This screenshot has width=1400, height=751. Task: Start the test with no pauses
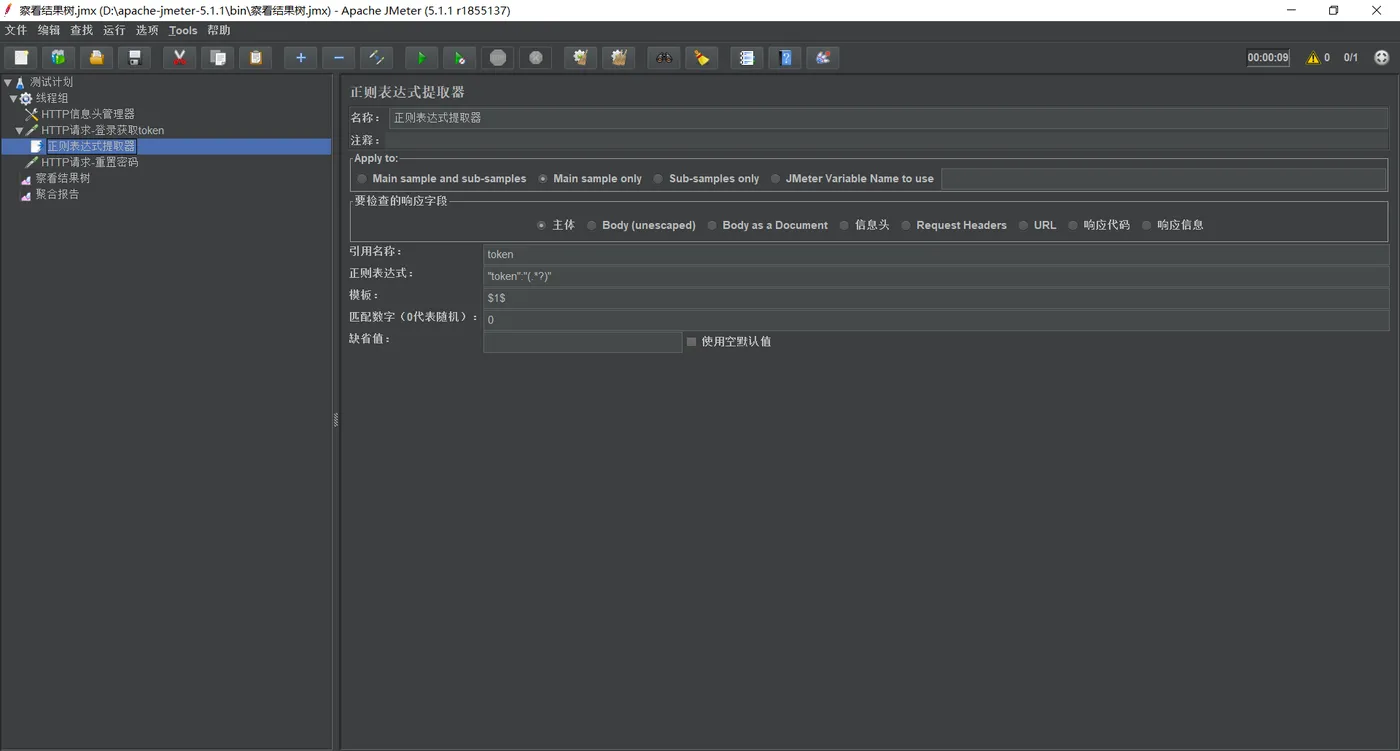[459, 58]
